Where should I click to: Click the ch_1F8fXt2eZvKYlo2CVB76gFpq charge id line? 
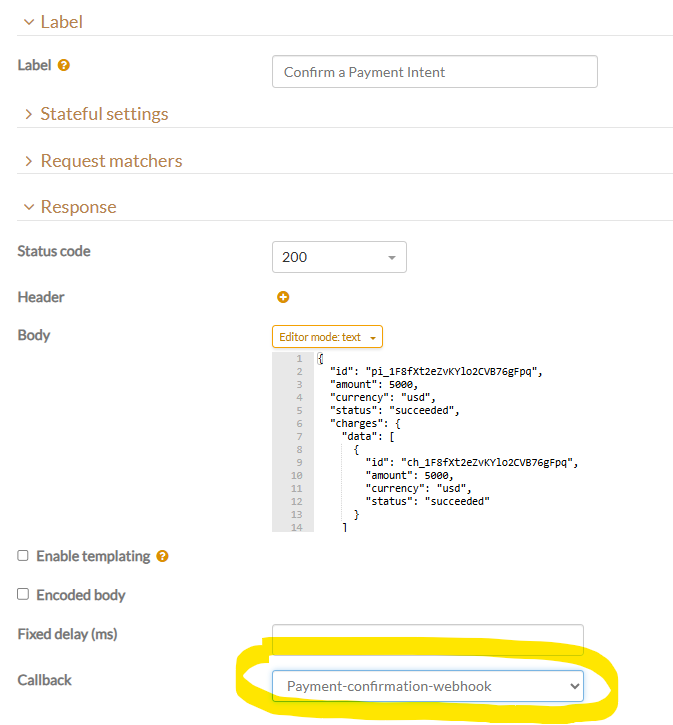click(x=471, y=462)
